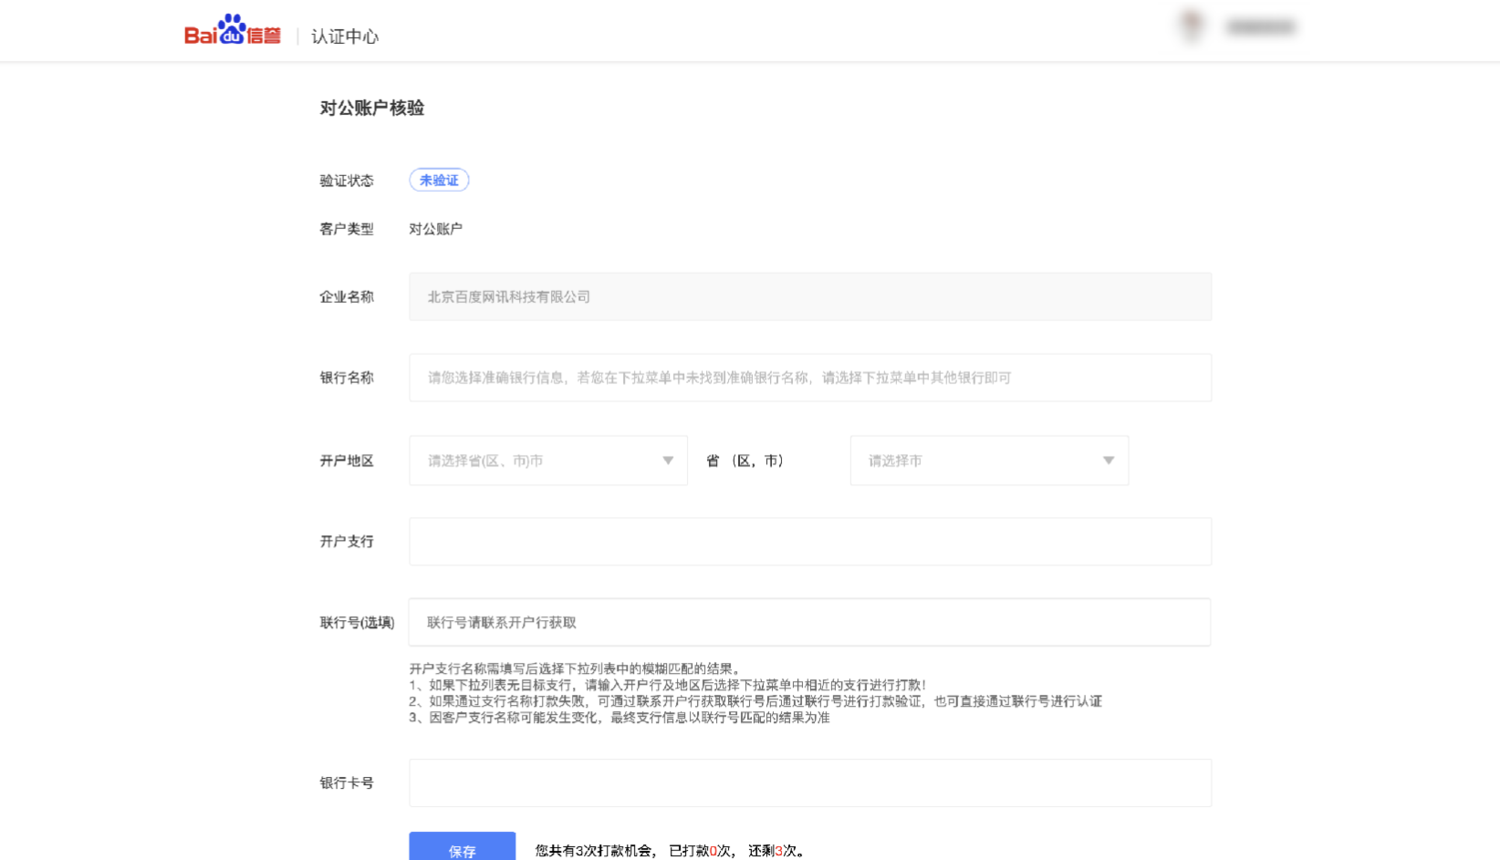
Task: Click the 联行号(选填) label
Action: (x=357, y=623)
